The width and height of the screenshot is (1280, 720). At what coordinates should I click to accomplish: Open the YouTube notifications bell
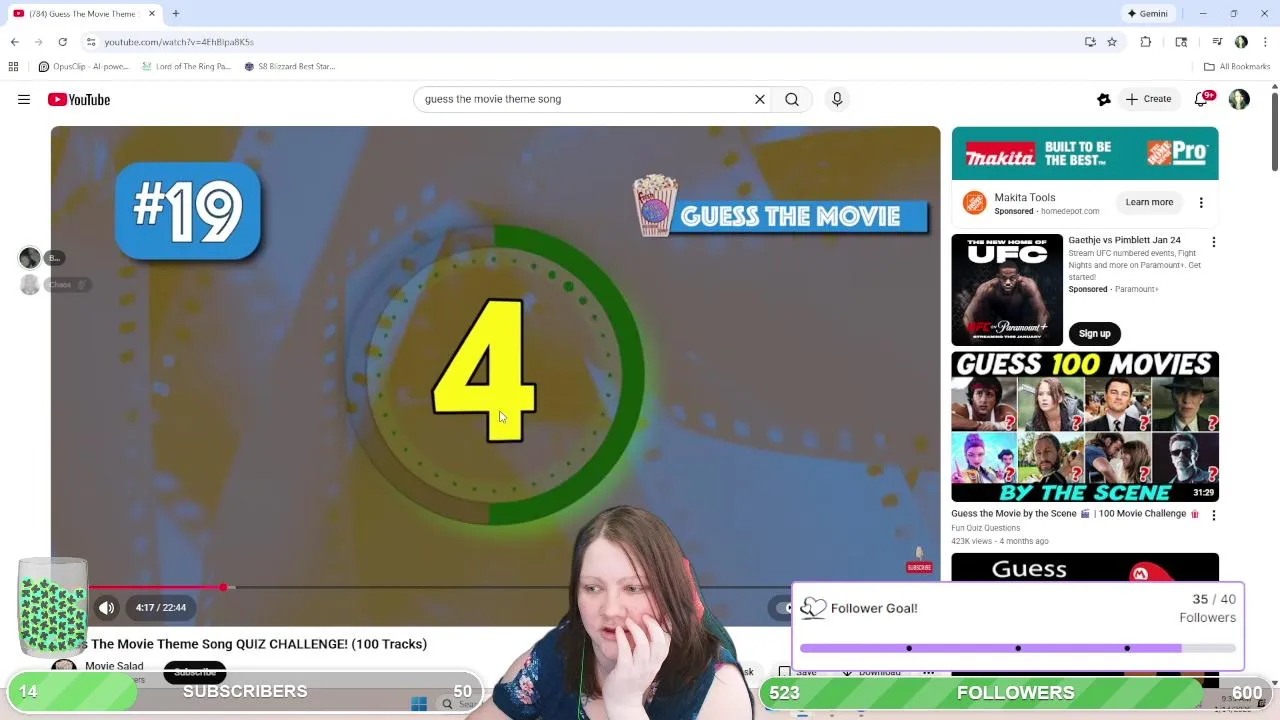point(1202,99)
